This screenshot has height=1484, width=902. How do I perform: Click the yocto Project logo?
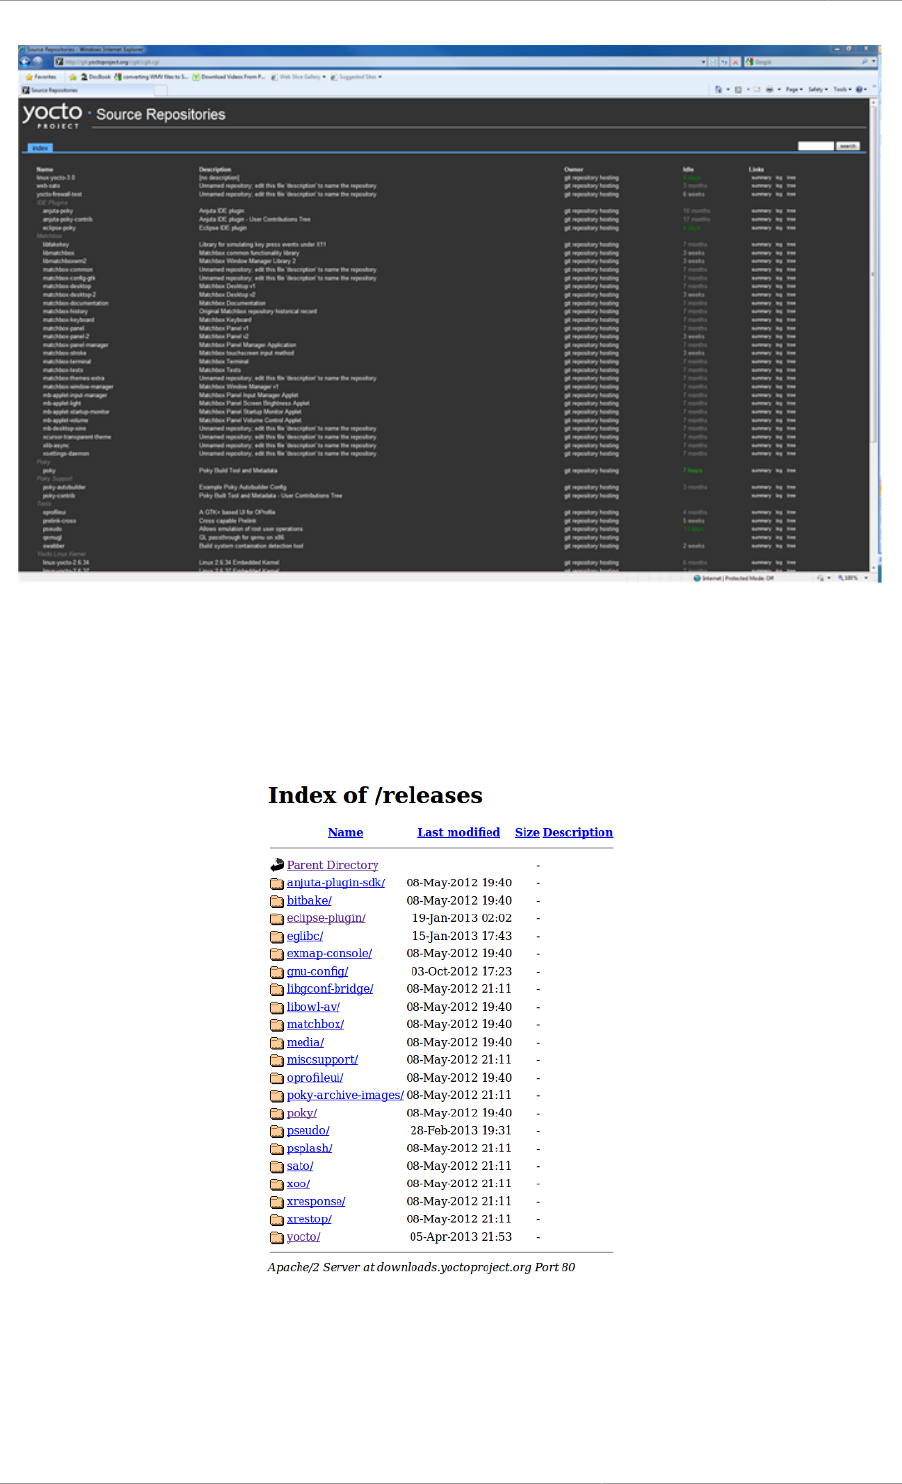pos(52,115)
